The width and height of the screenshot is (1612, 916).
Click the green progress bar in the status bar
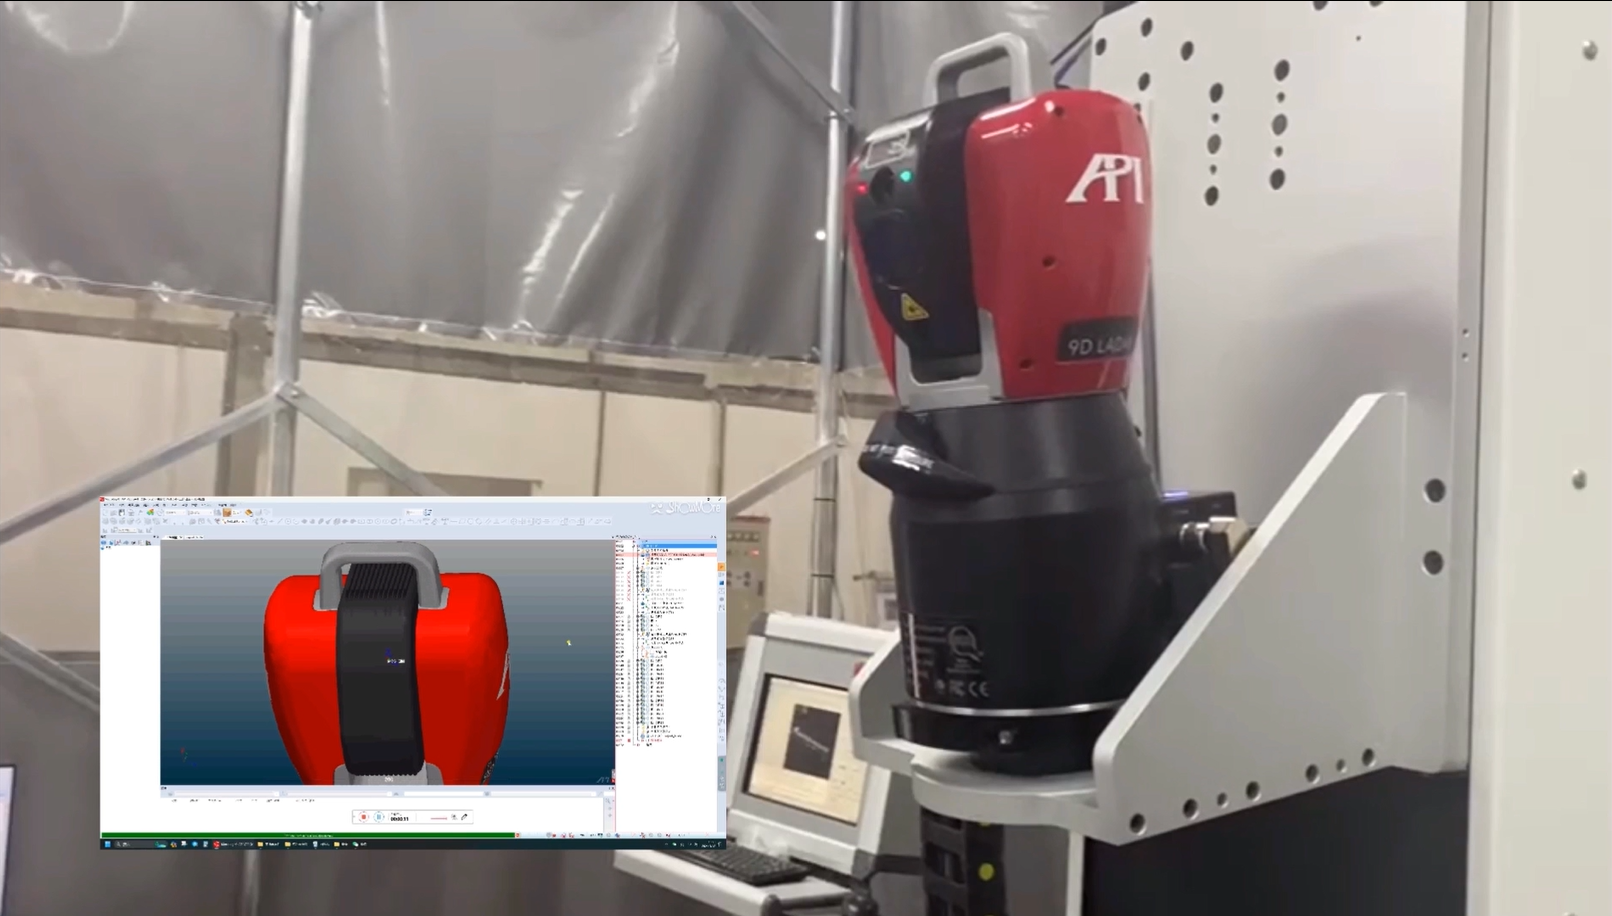tap(308, 835)
